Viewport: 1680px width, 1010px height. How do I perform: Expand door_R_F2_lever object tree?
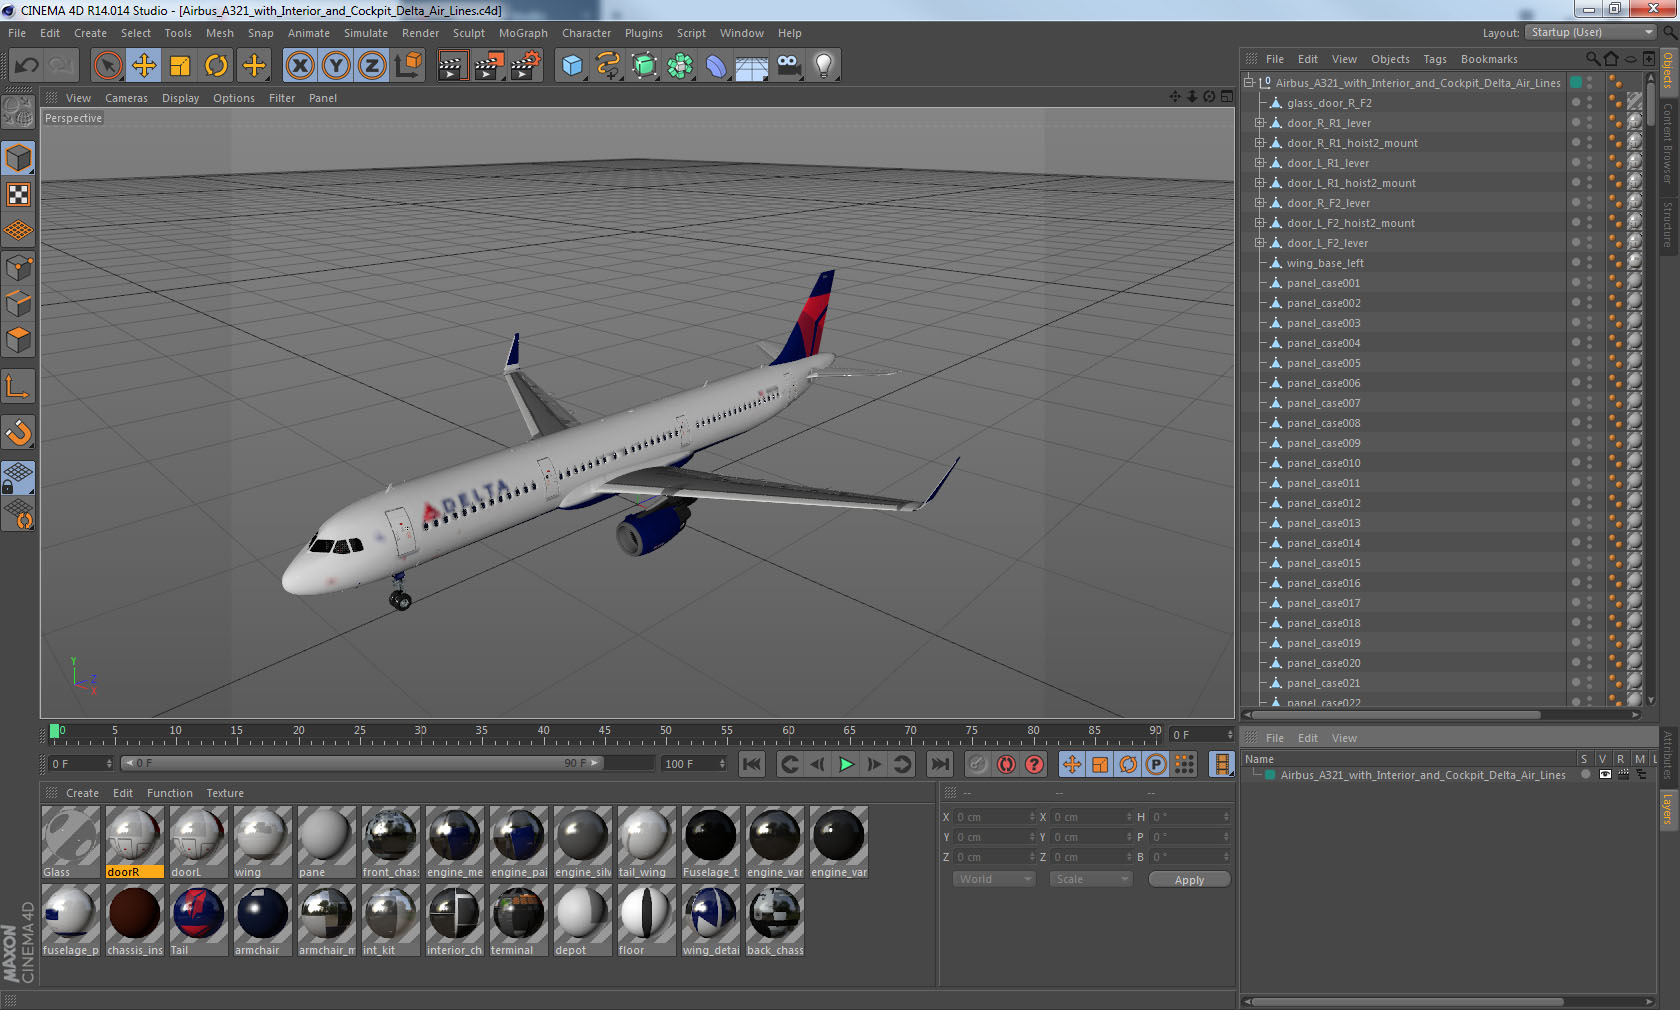coord(1260,203)
